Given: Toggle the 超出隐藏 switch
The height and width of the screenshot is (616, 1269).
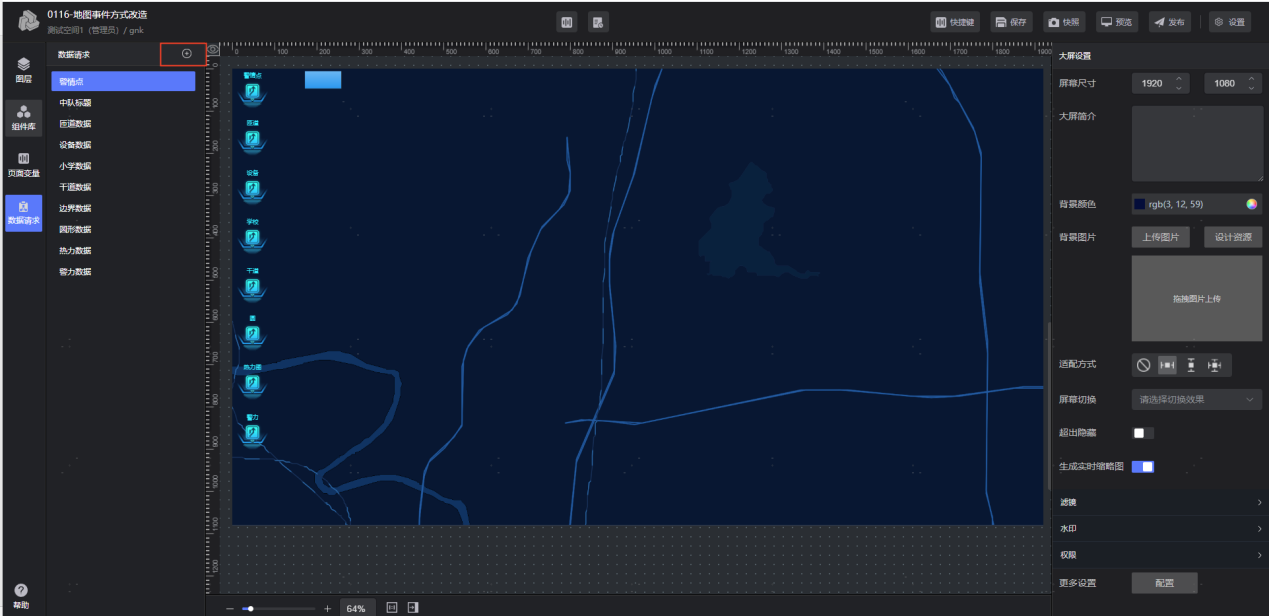Looking at the screenshot, I should click(1142, 433).
